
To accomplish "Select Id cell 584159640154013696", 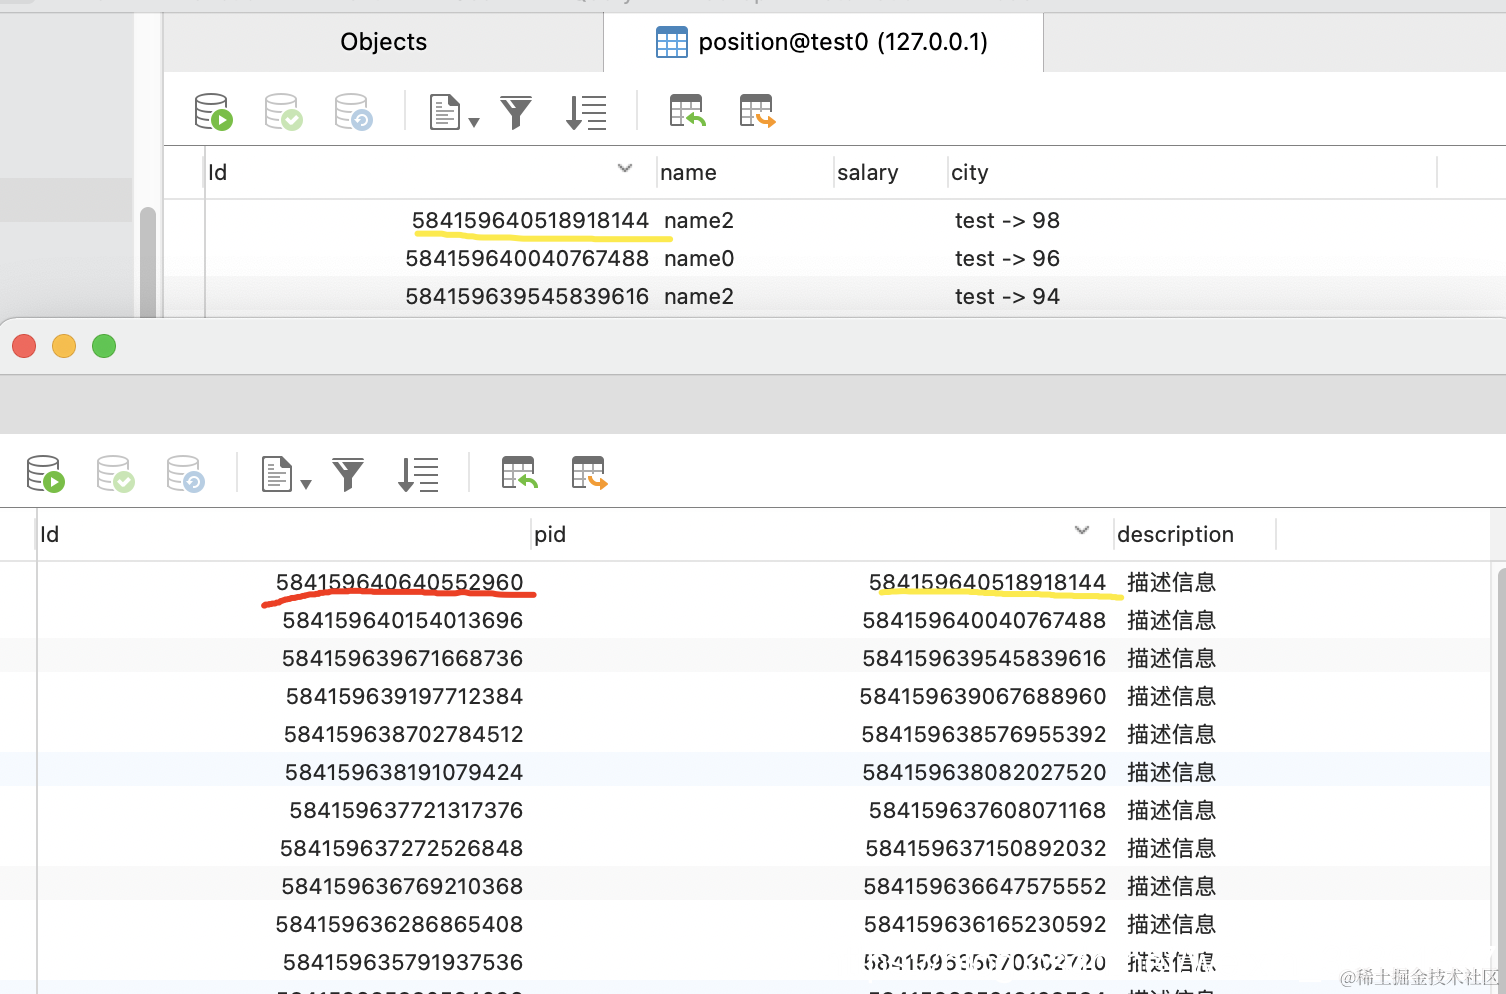I will [x=402, y=620].
